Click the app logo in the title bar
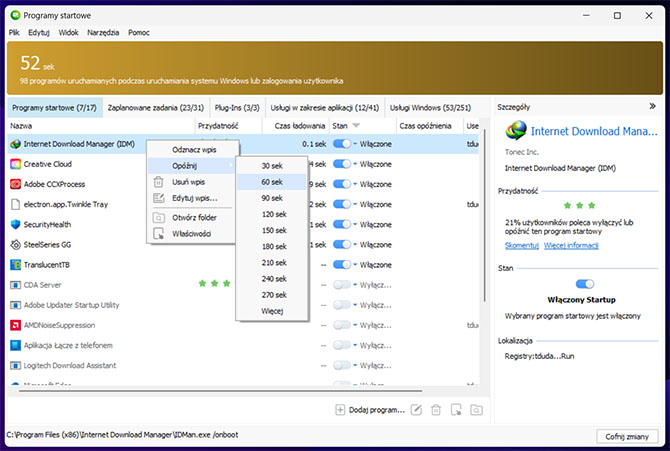Screen dimensions: 670x451 coord(15,15)
